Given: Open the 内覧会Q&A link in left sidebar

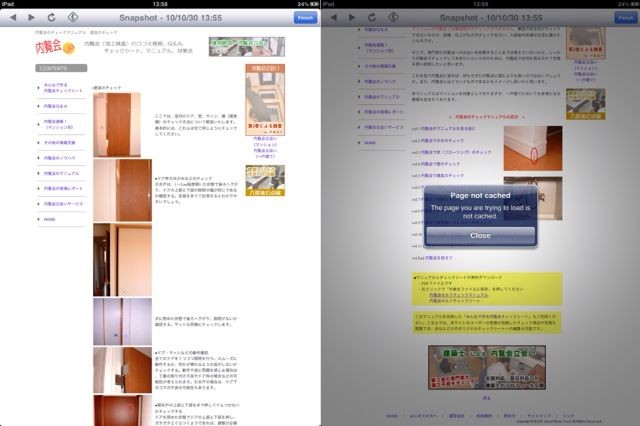Looking at the screenshot, I should [x=56, y=106].
